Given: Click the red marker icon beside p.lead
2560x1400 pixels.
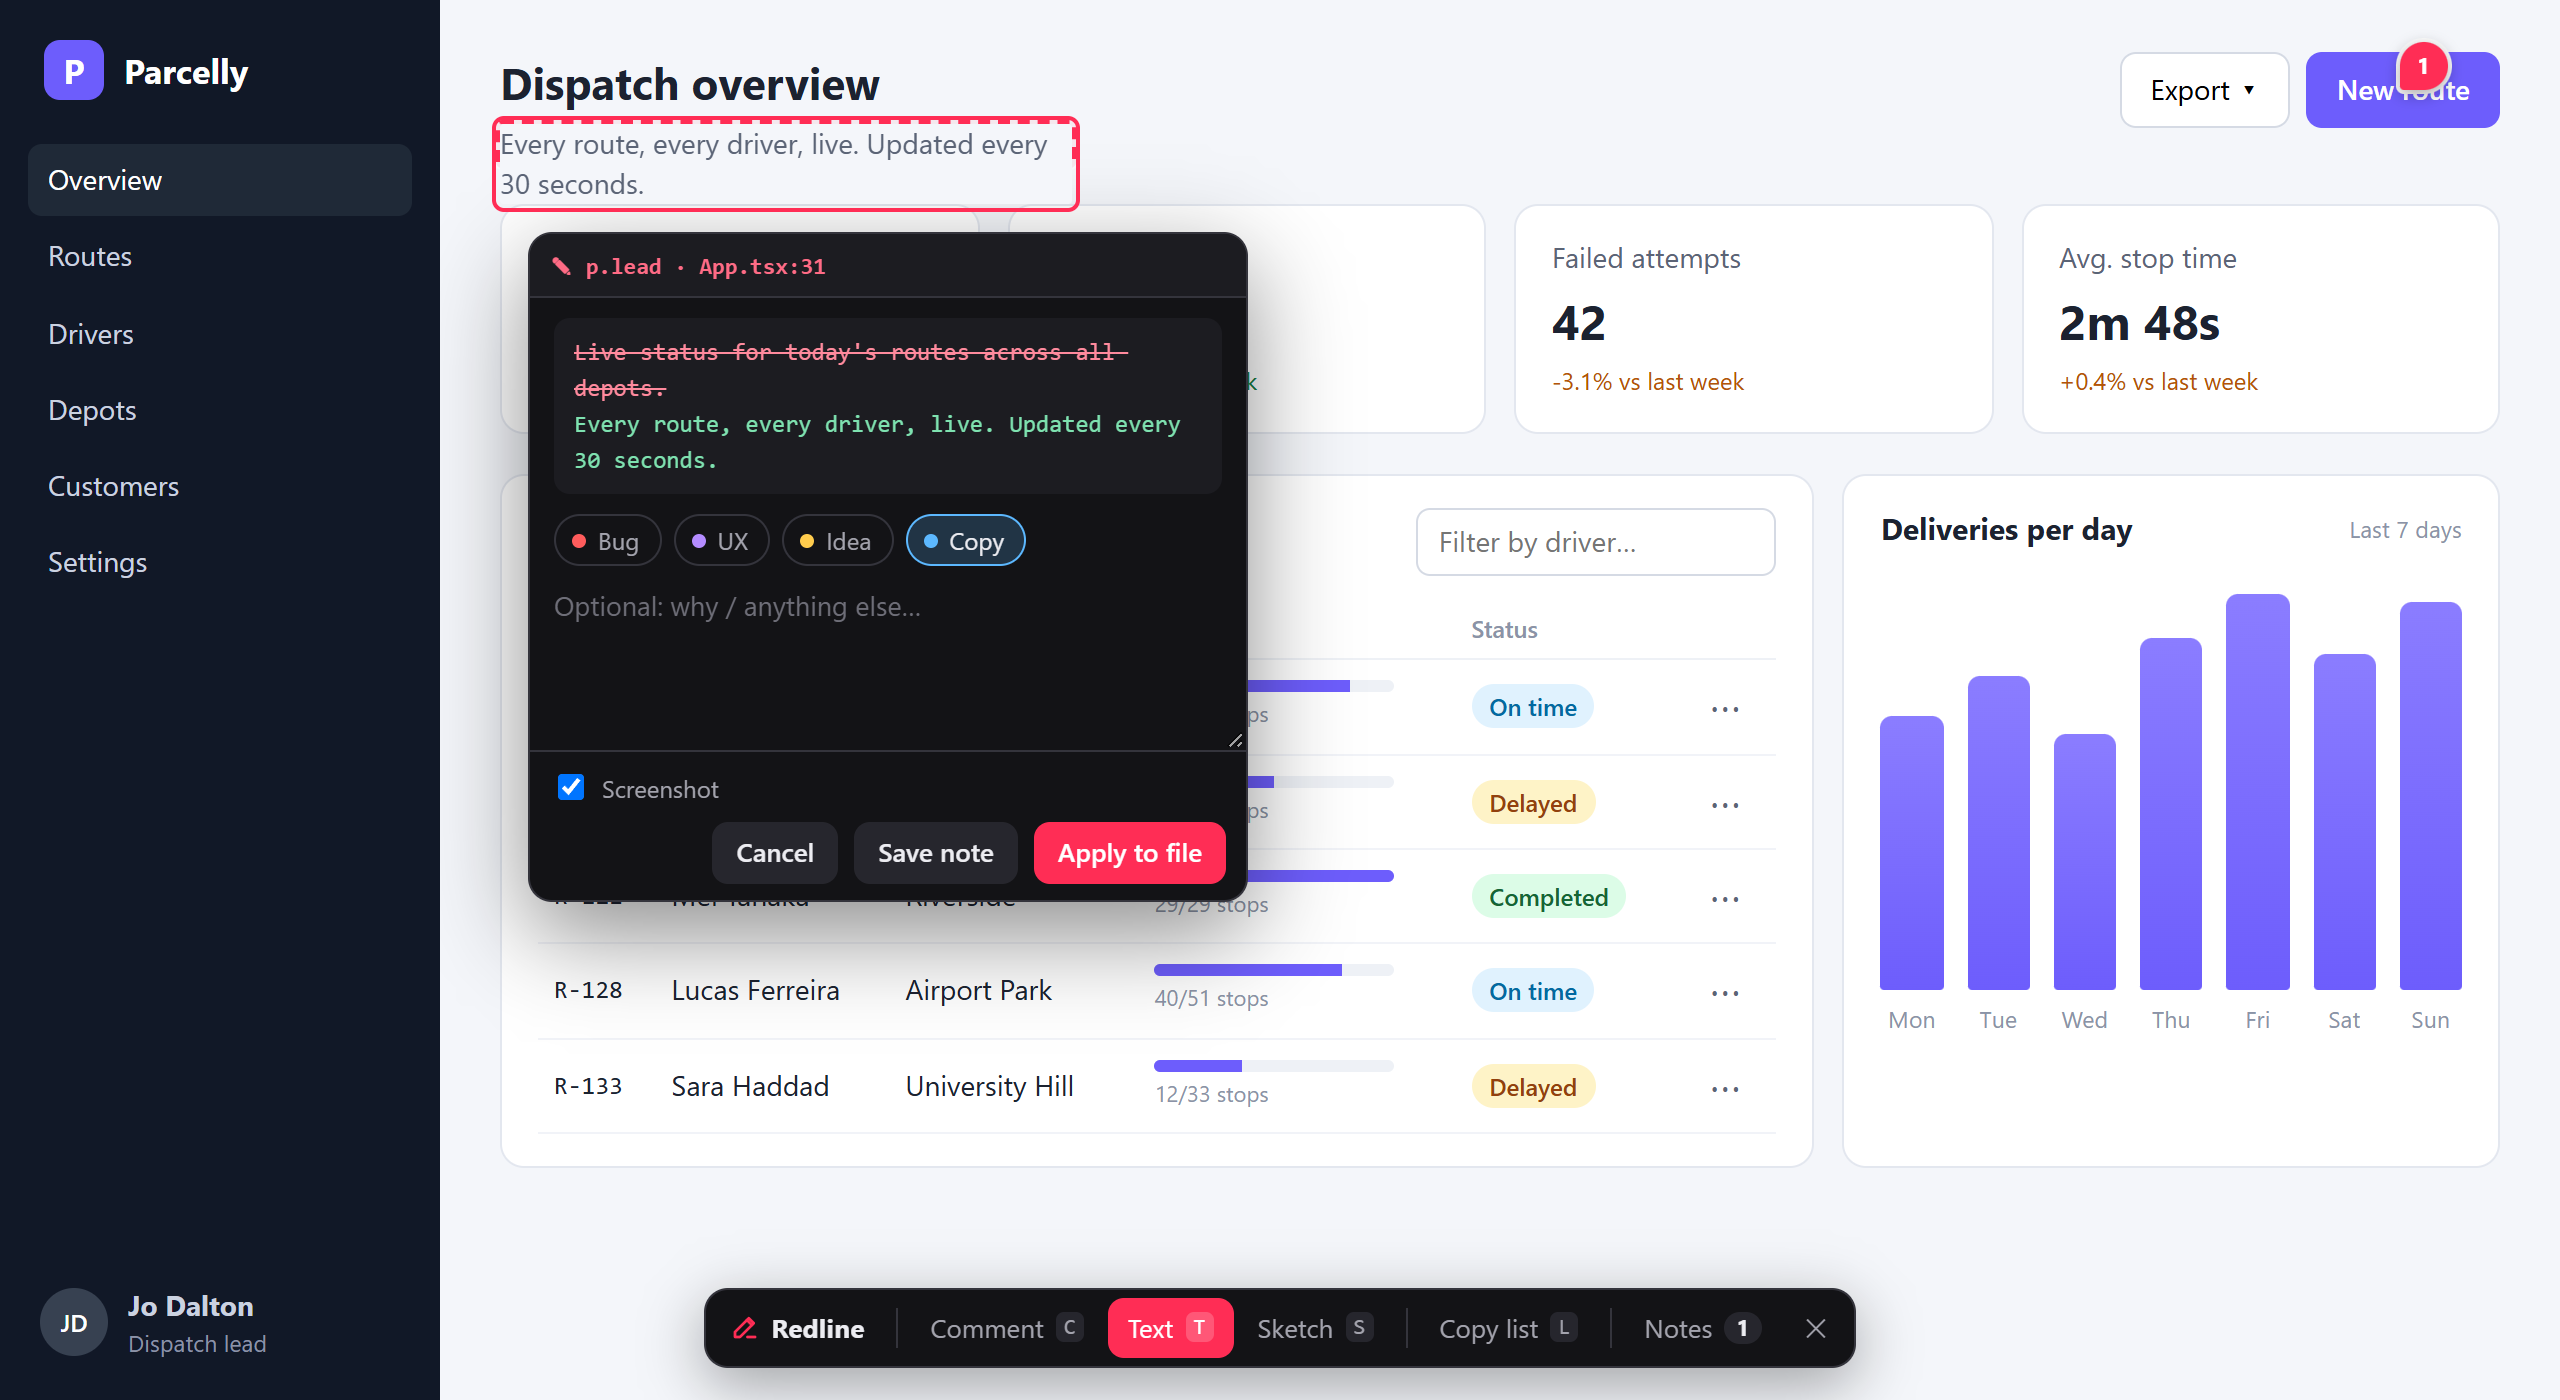Looking at the screenshot, I should pos(562,266).
